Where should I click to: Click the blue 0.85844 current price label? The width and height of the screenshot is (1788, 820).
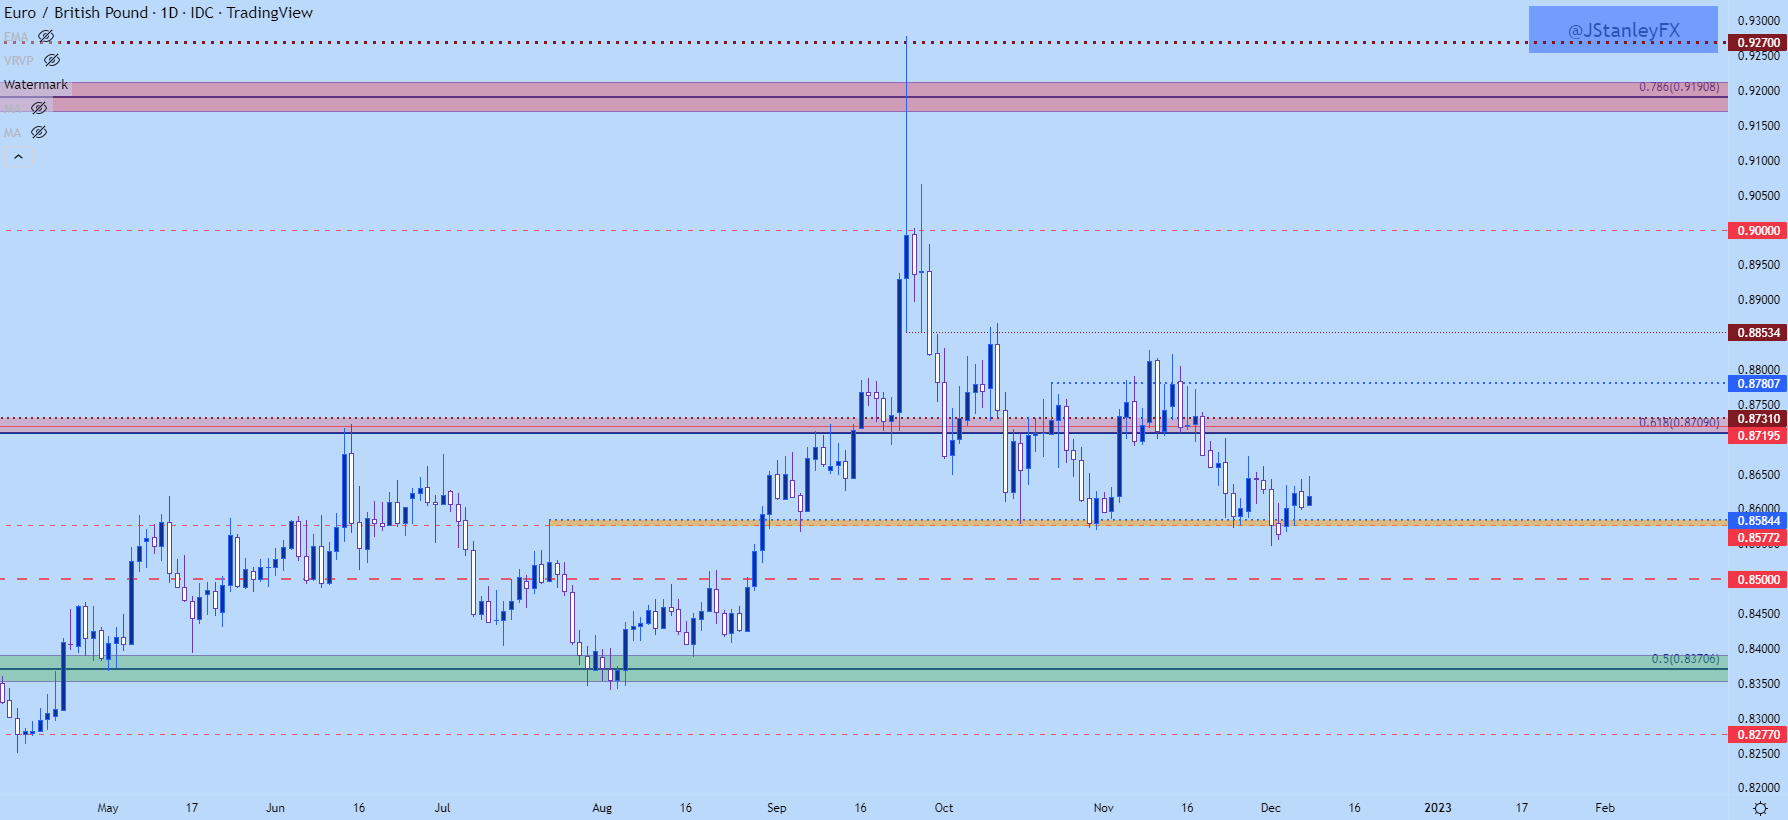pyautogui.click(x=1758, y=521)
